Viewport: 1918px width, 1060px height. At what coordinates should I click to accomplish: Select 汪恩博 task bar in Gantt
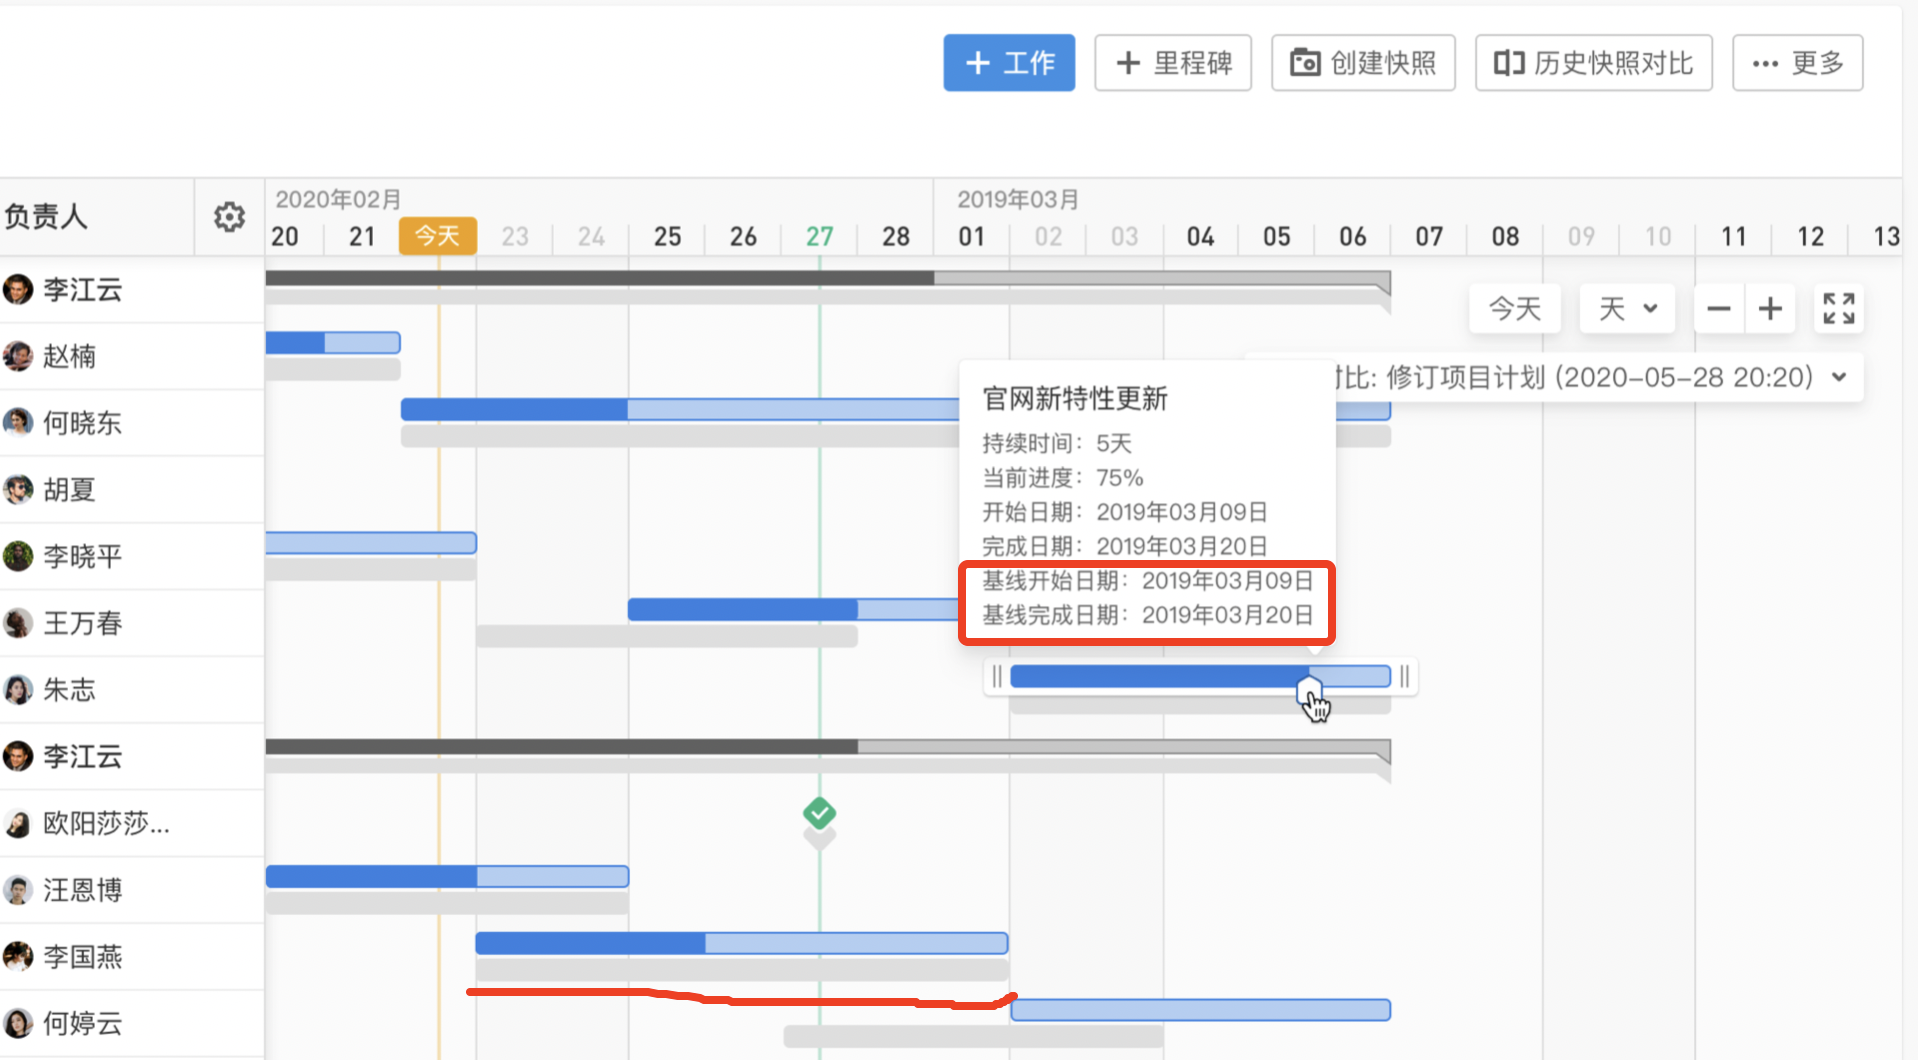click(447, 877)
